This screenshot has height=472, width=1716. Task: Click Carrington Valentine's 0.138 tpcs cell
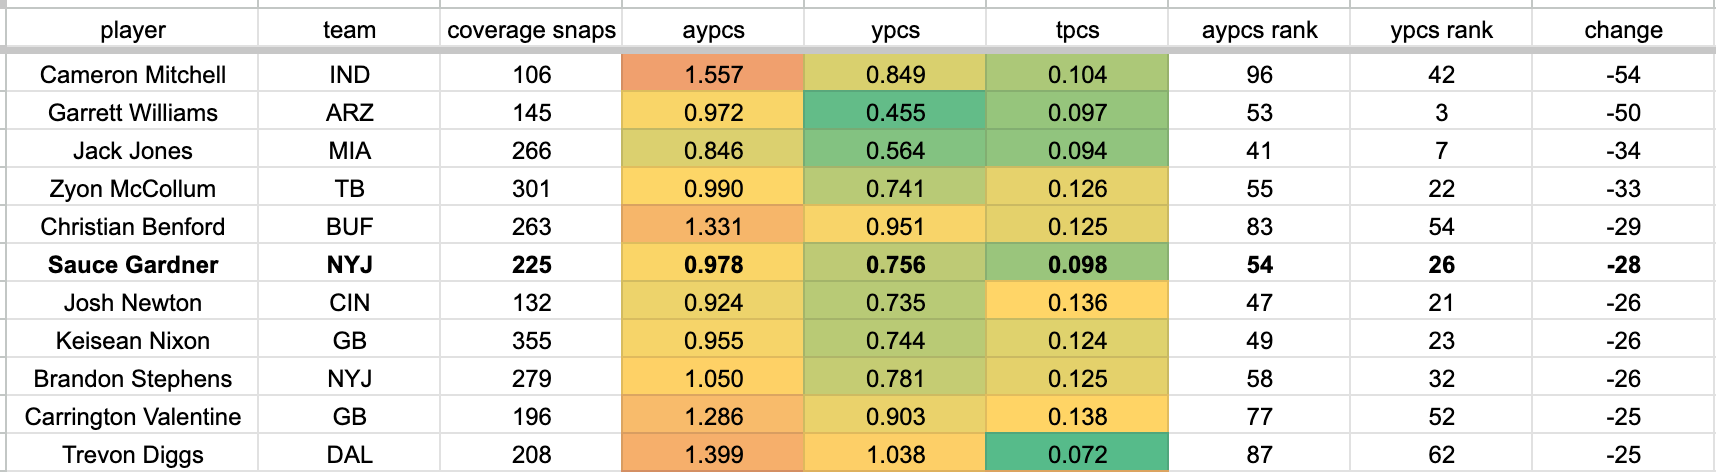coord(1077,417)
